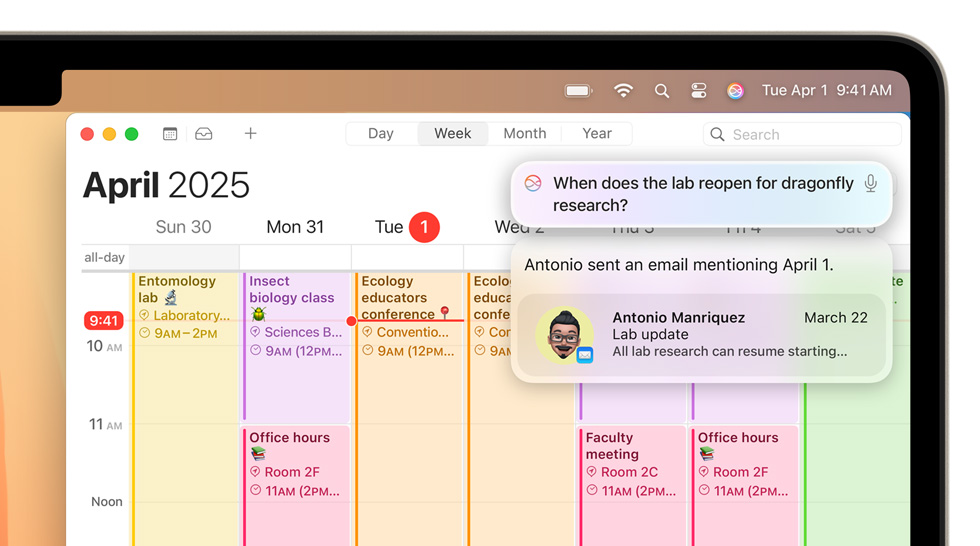
Task: Click the calendars list icon in toolbar
Action: tap(170, 134)
